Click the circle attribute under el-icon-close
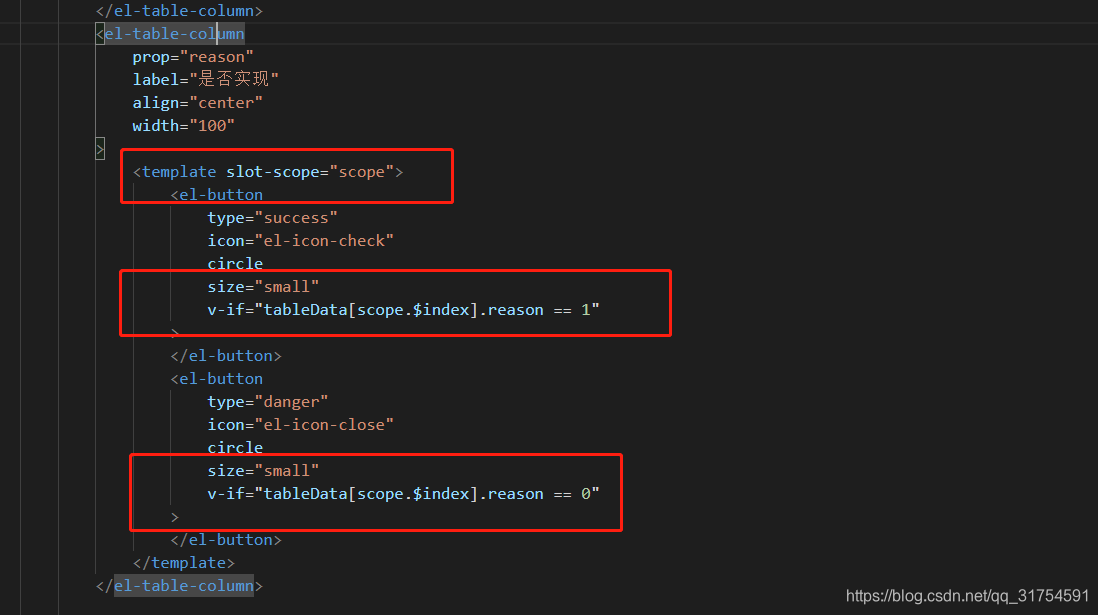This screenshot has height=615, width=1098. tap(235, 448)
